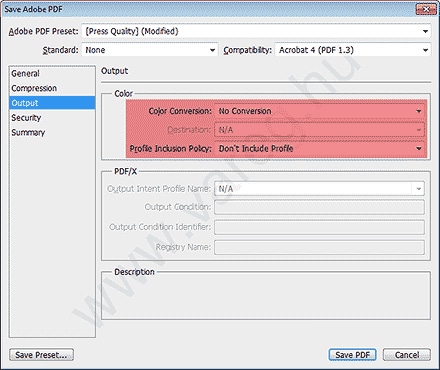Open the Destination dropdown showing N/A
This screenshot has width=440, height=370.
click(x=320, y=130)
